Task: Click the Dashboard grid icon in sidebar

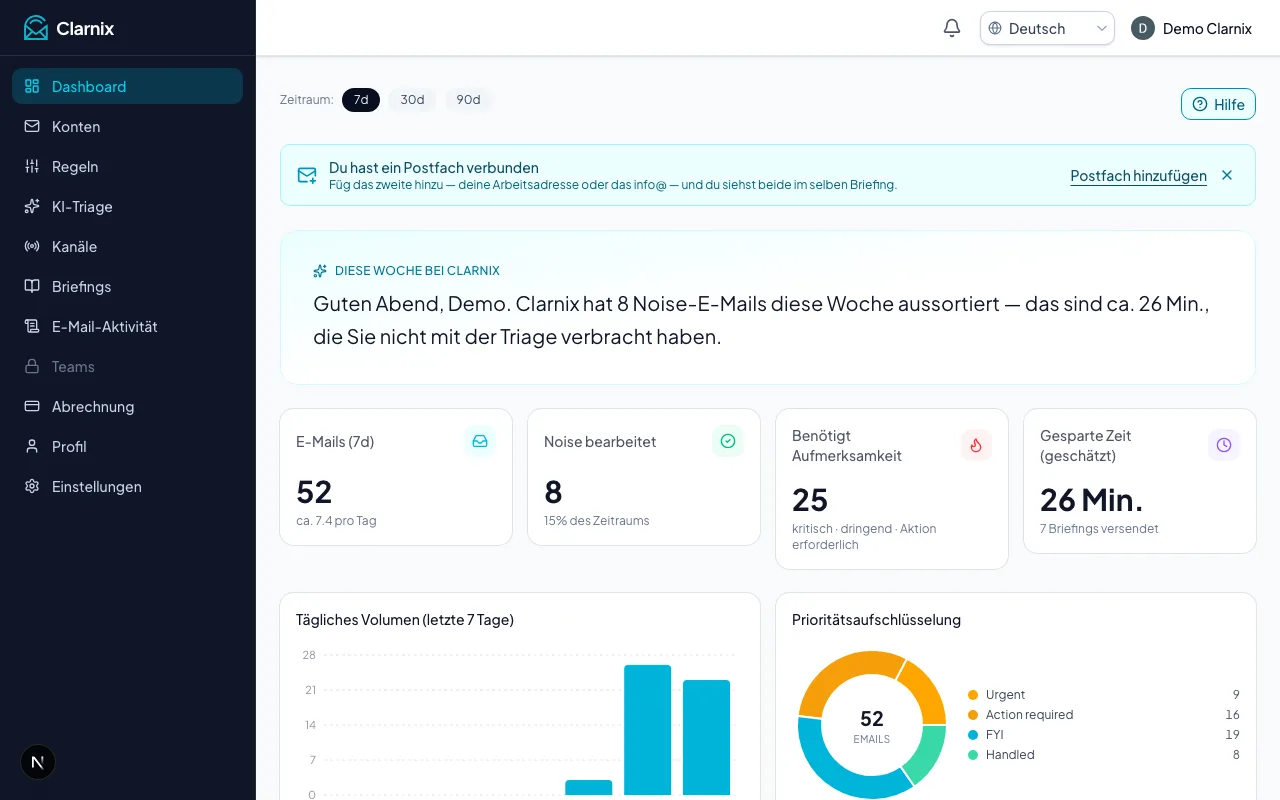Action: coord(32,86)
